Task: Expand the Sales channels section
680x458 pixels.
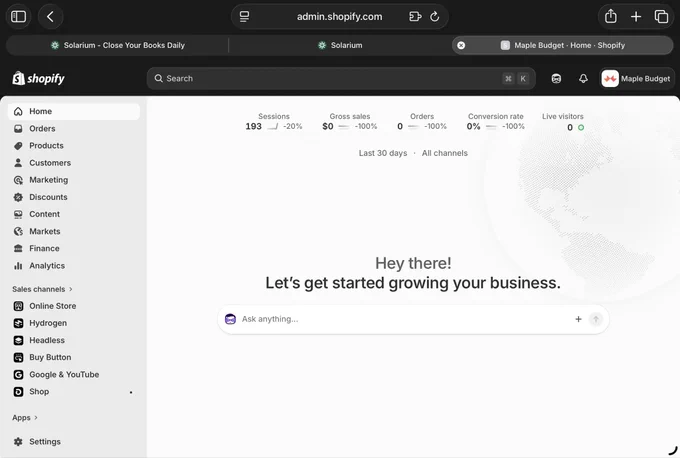Action: point(42,289)
